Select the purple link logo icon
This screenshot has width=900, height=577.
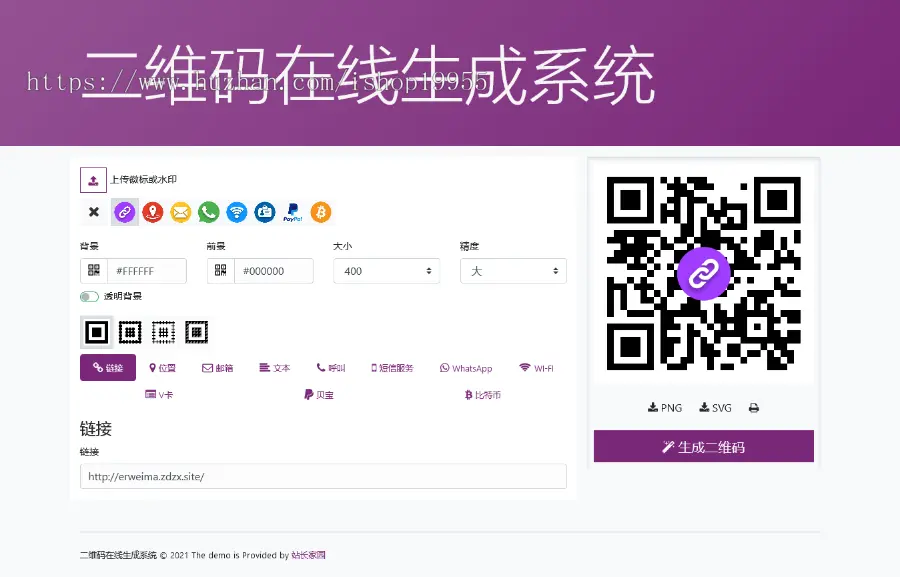[125, 212]
